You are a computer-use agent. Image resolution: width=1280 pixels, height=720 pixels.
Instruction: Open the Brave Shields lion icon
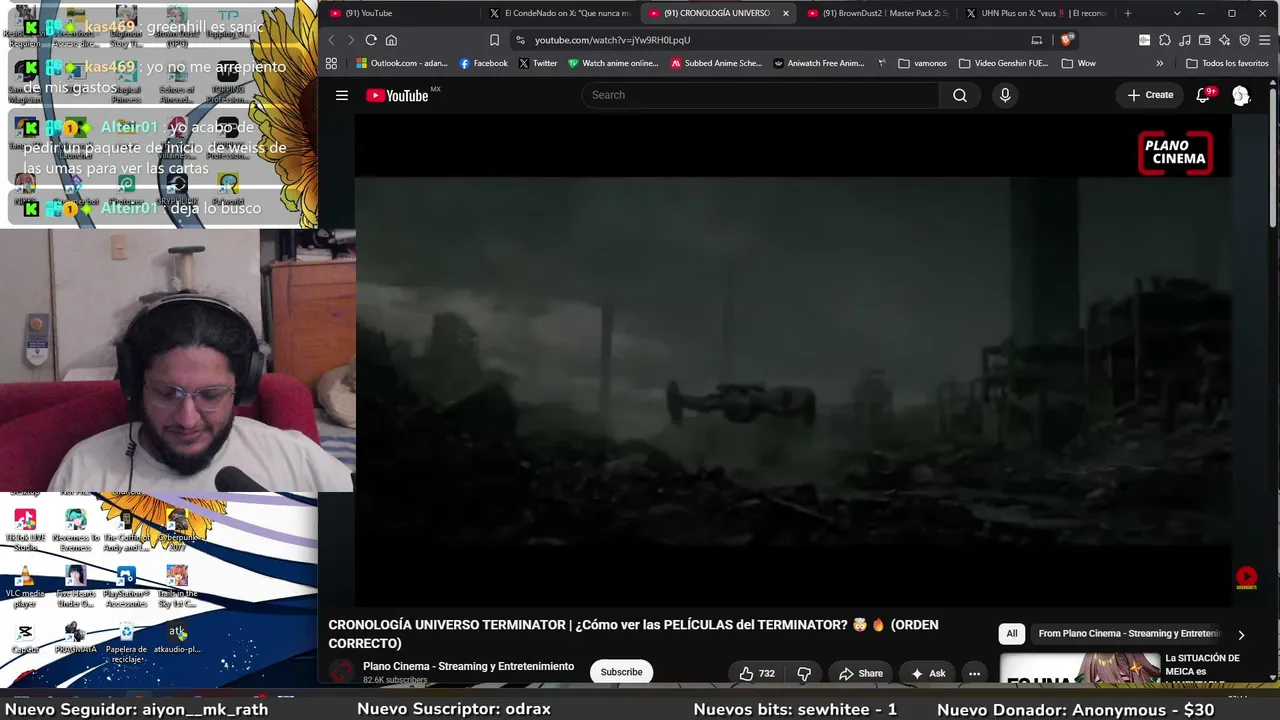[x=1067, y=40]
